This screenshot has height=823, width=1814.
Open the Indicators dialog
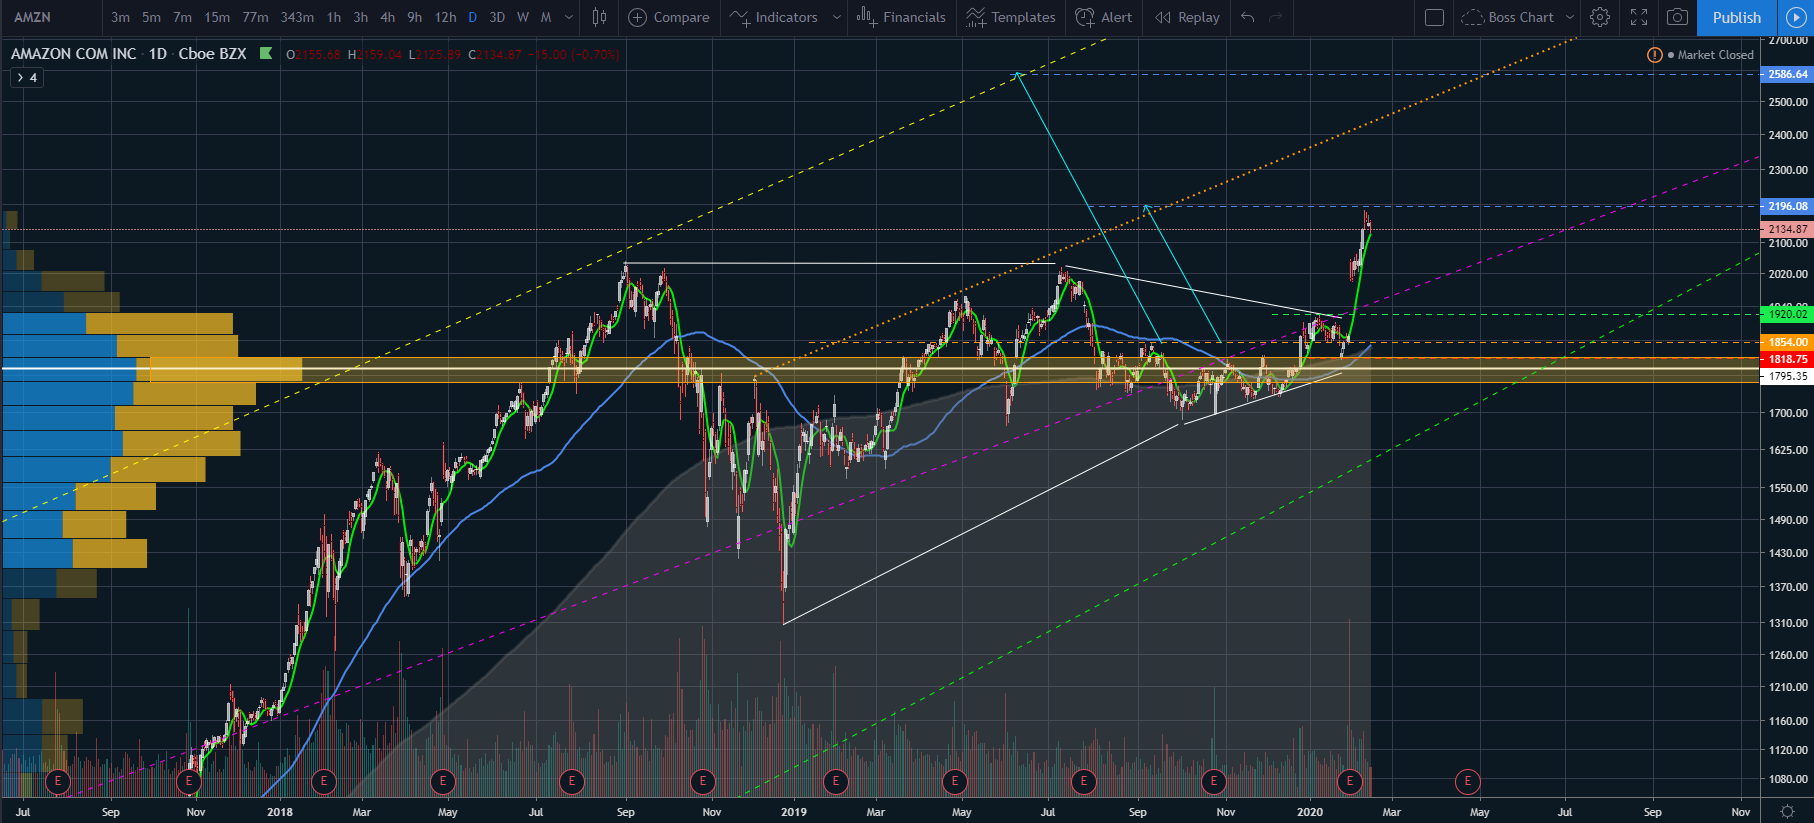click(774, 17)
